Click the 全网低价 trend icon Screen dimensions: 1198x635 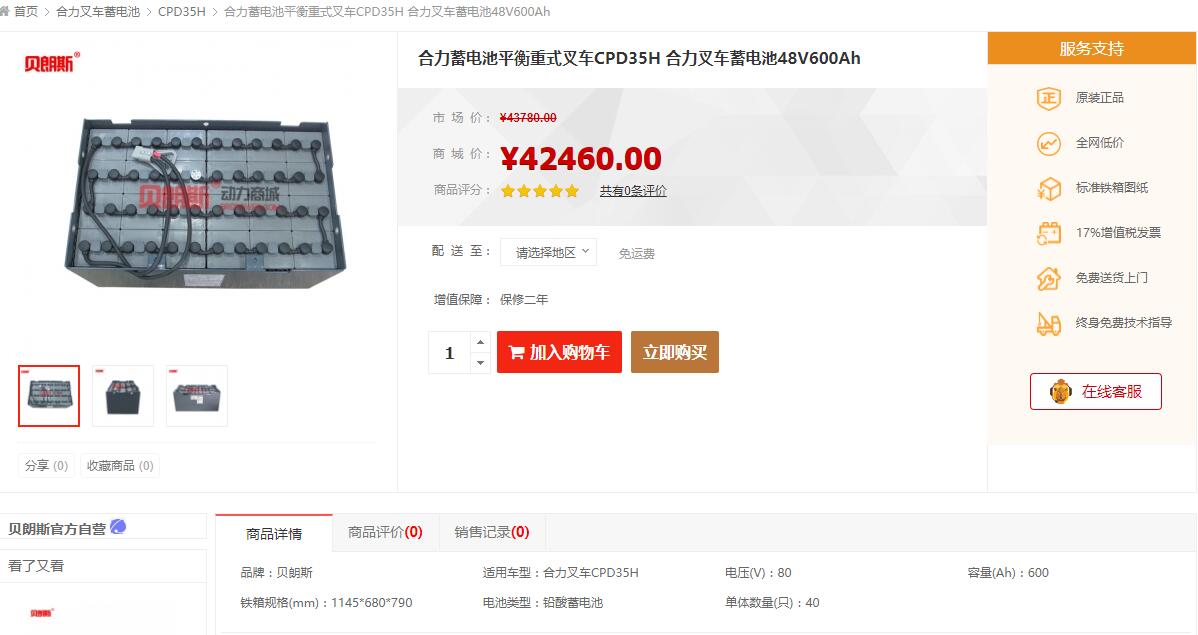[x=1048, y=143]
